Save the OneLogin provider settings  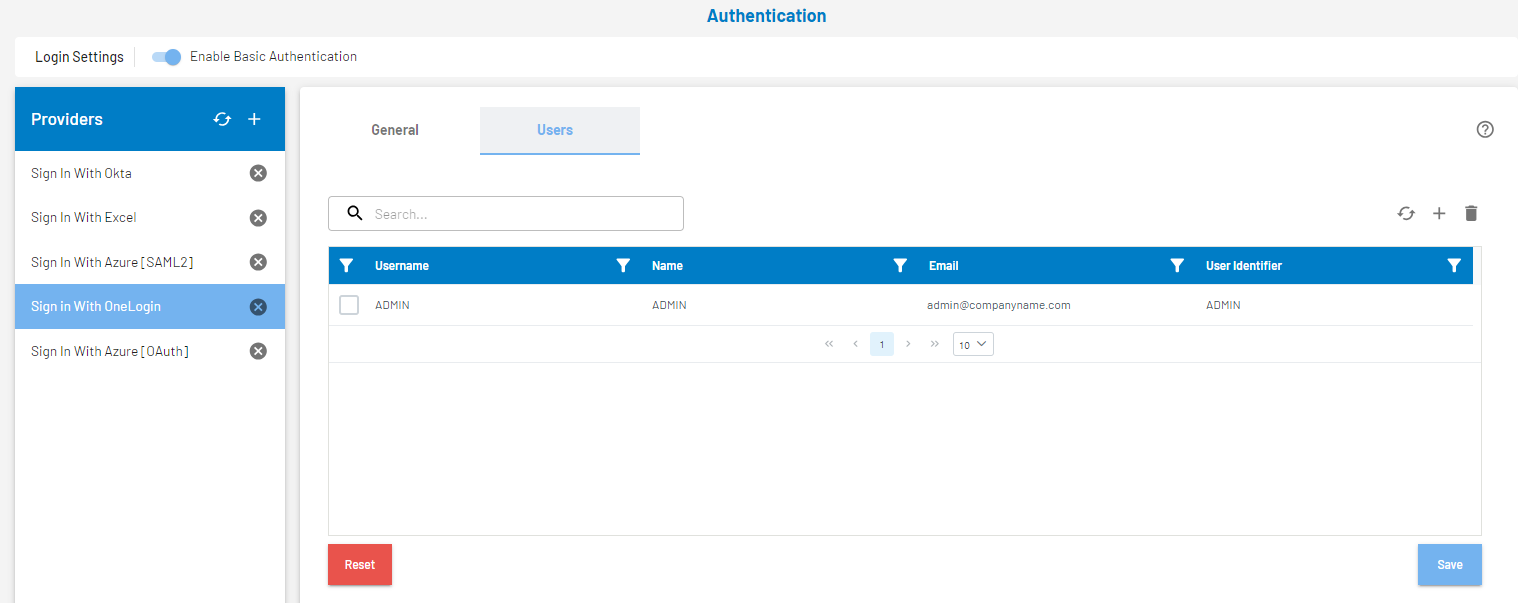pos(1449,564)
